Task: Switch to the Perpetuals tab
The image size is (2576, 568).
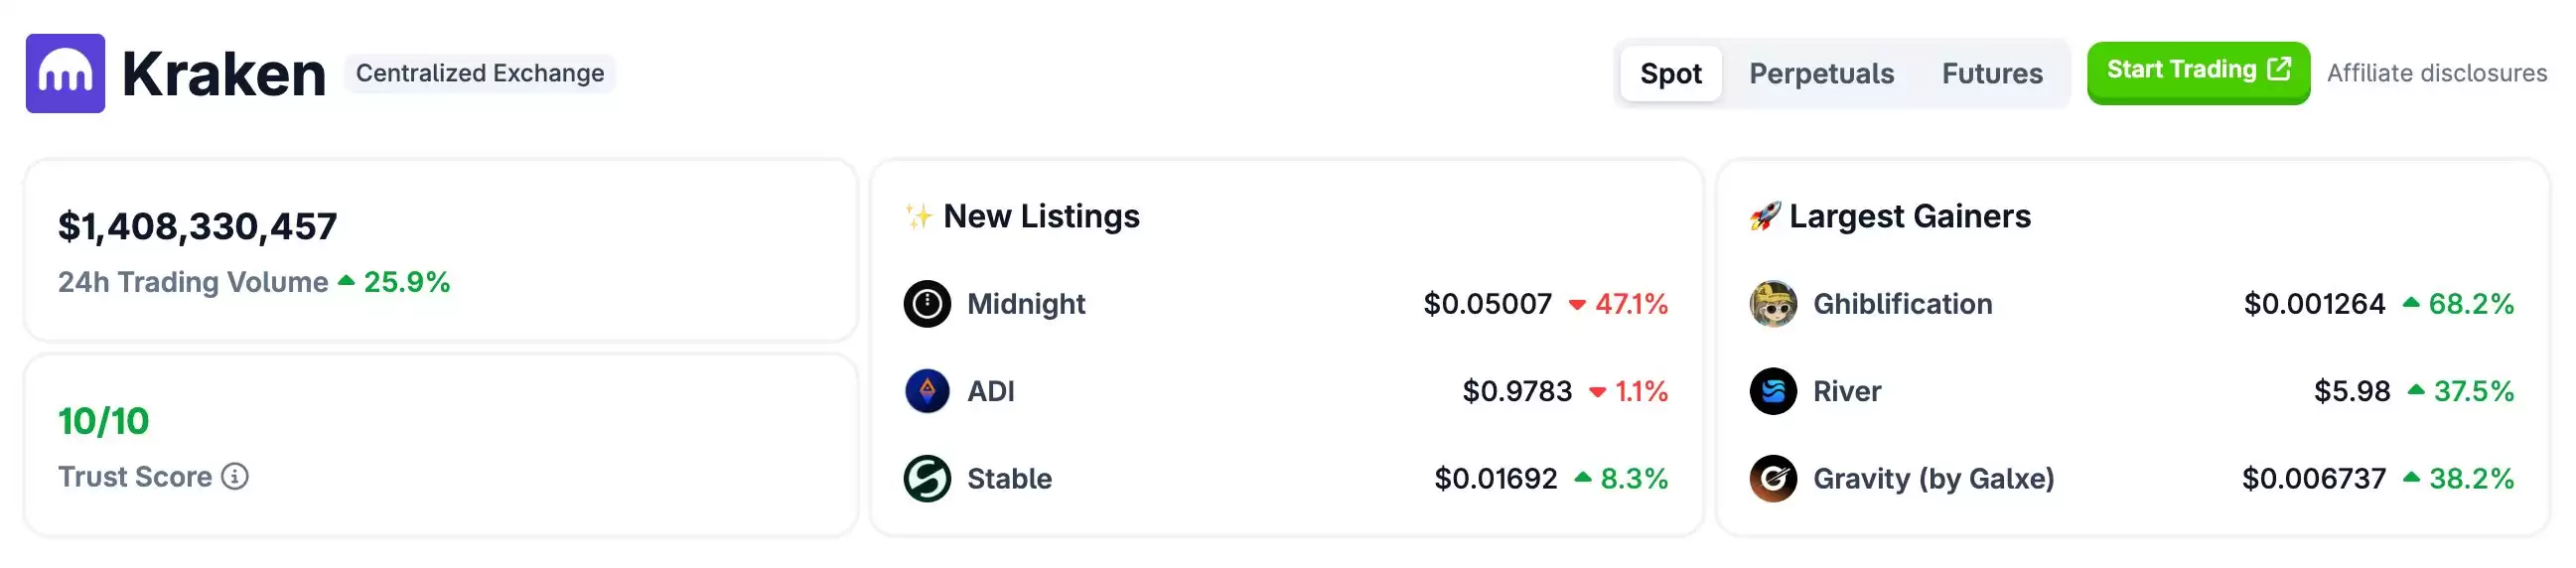Action: 1821,73
